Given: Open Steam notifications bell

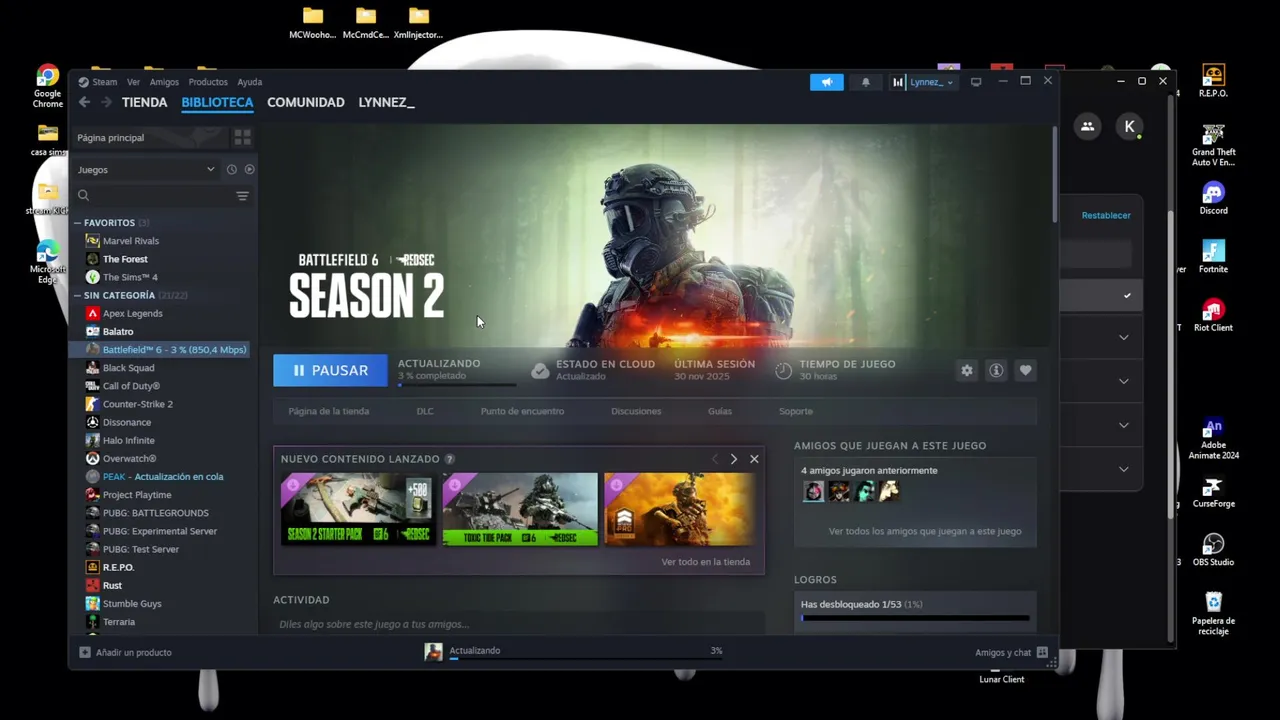Looking at the screenshot, I should pyautogui.click(x=866, y=82).
